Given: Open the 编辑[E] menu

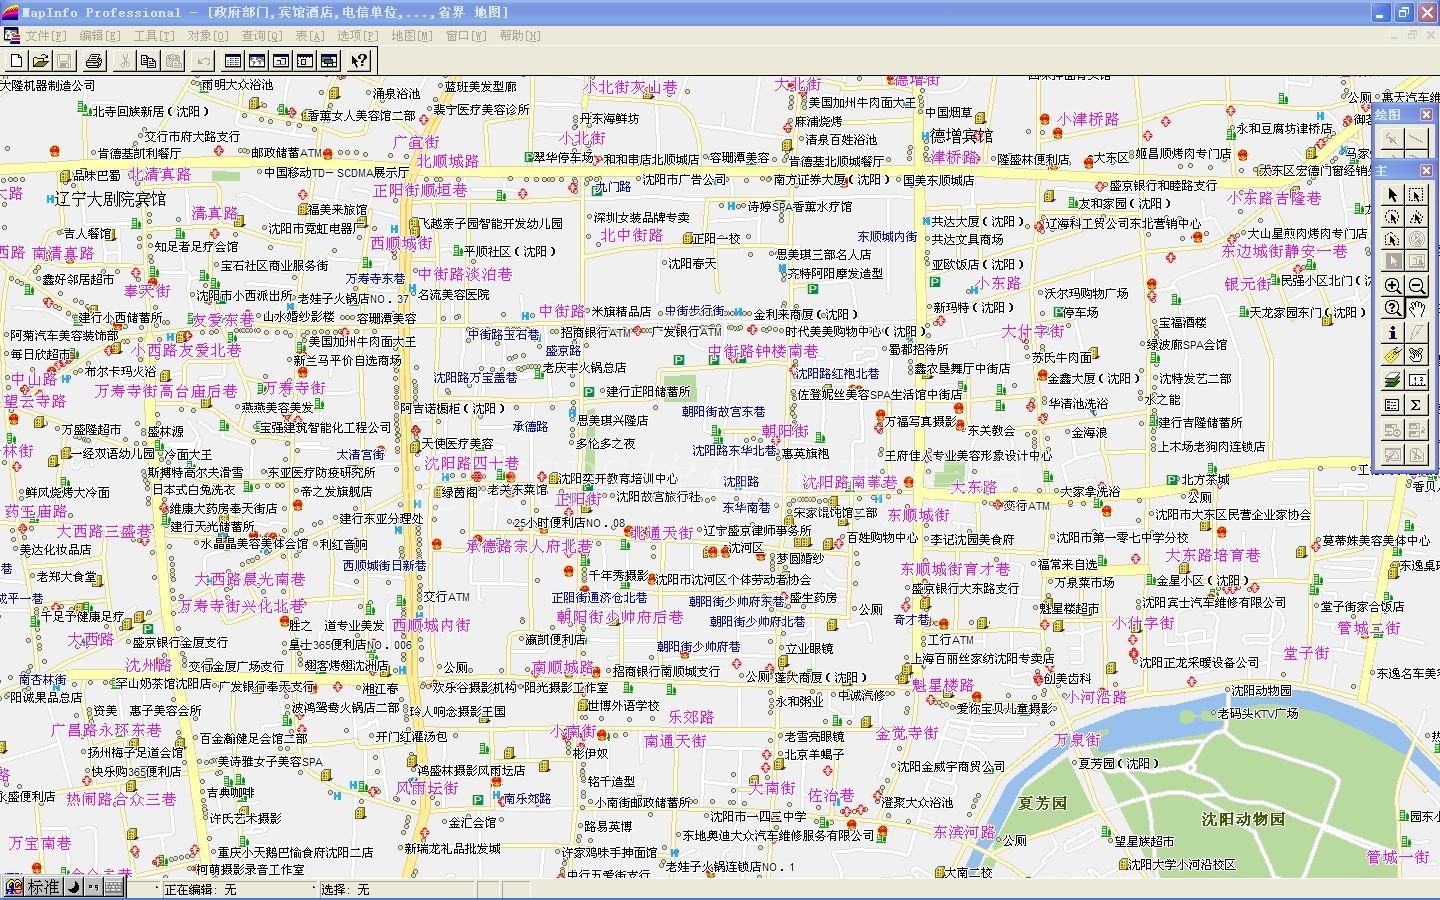Looking at the screenshot, I should [x=100, y=35].
